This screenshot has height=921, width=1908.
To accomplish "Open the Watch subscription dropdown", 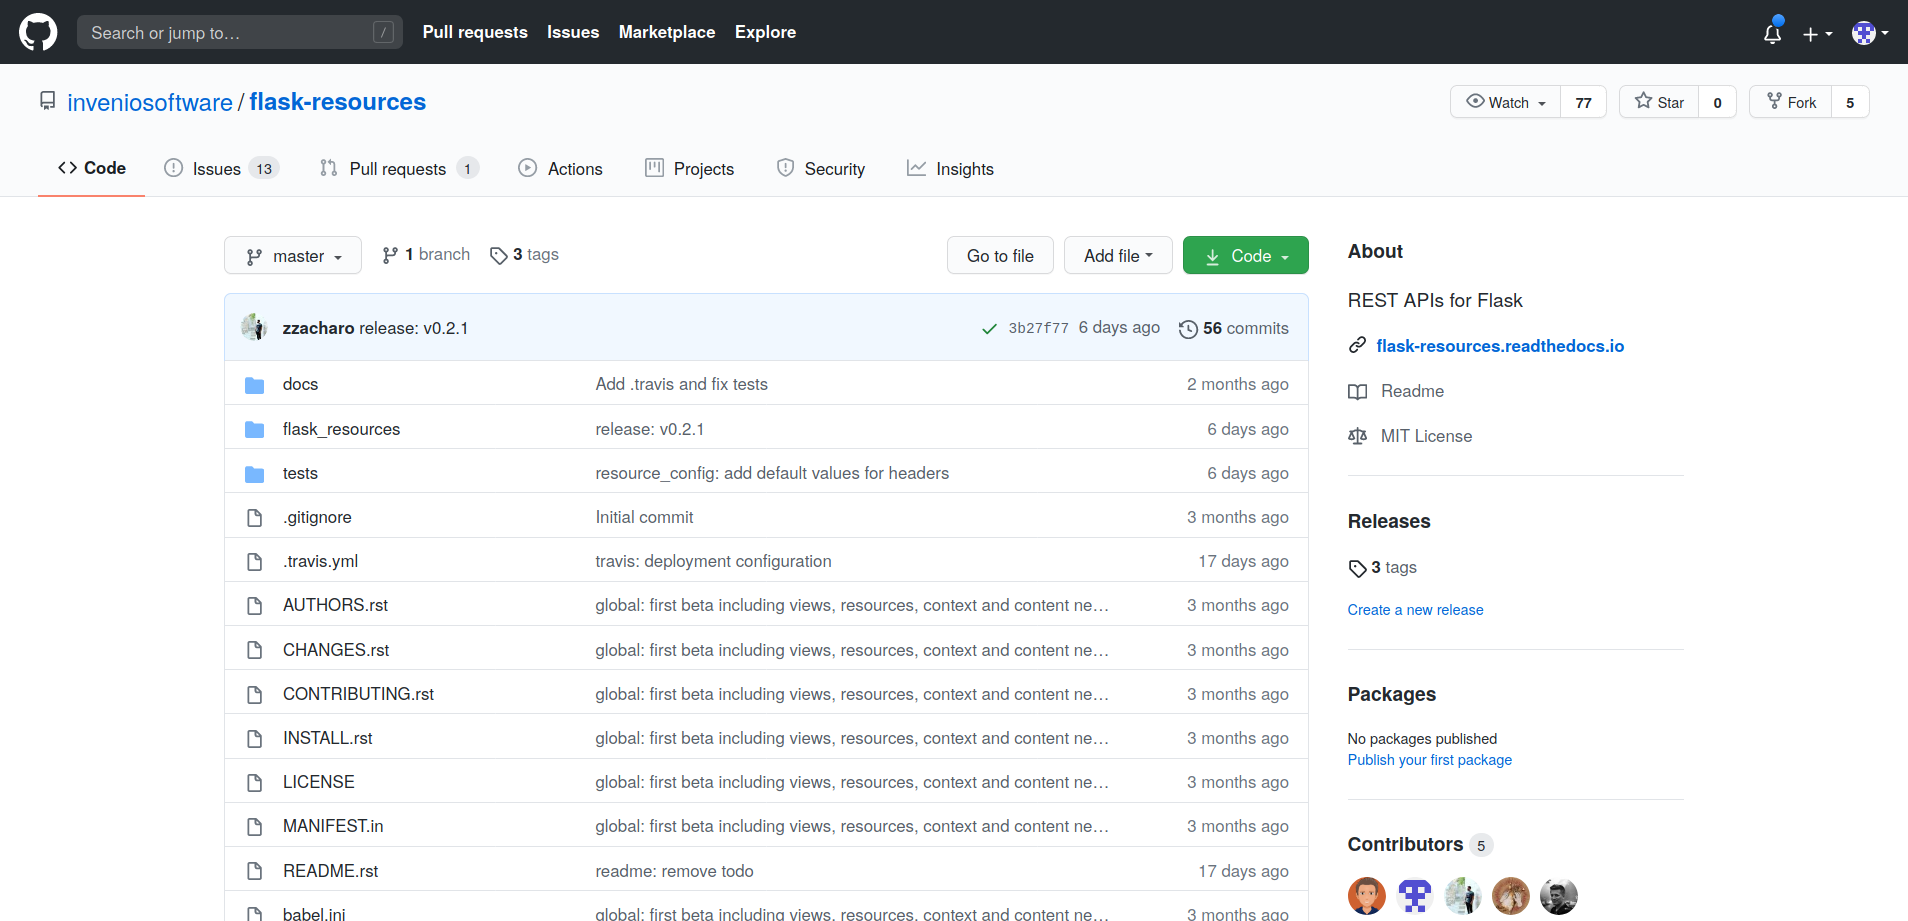I will (1506, 102).
